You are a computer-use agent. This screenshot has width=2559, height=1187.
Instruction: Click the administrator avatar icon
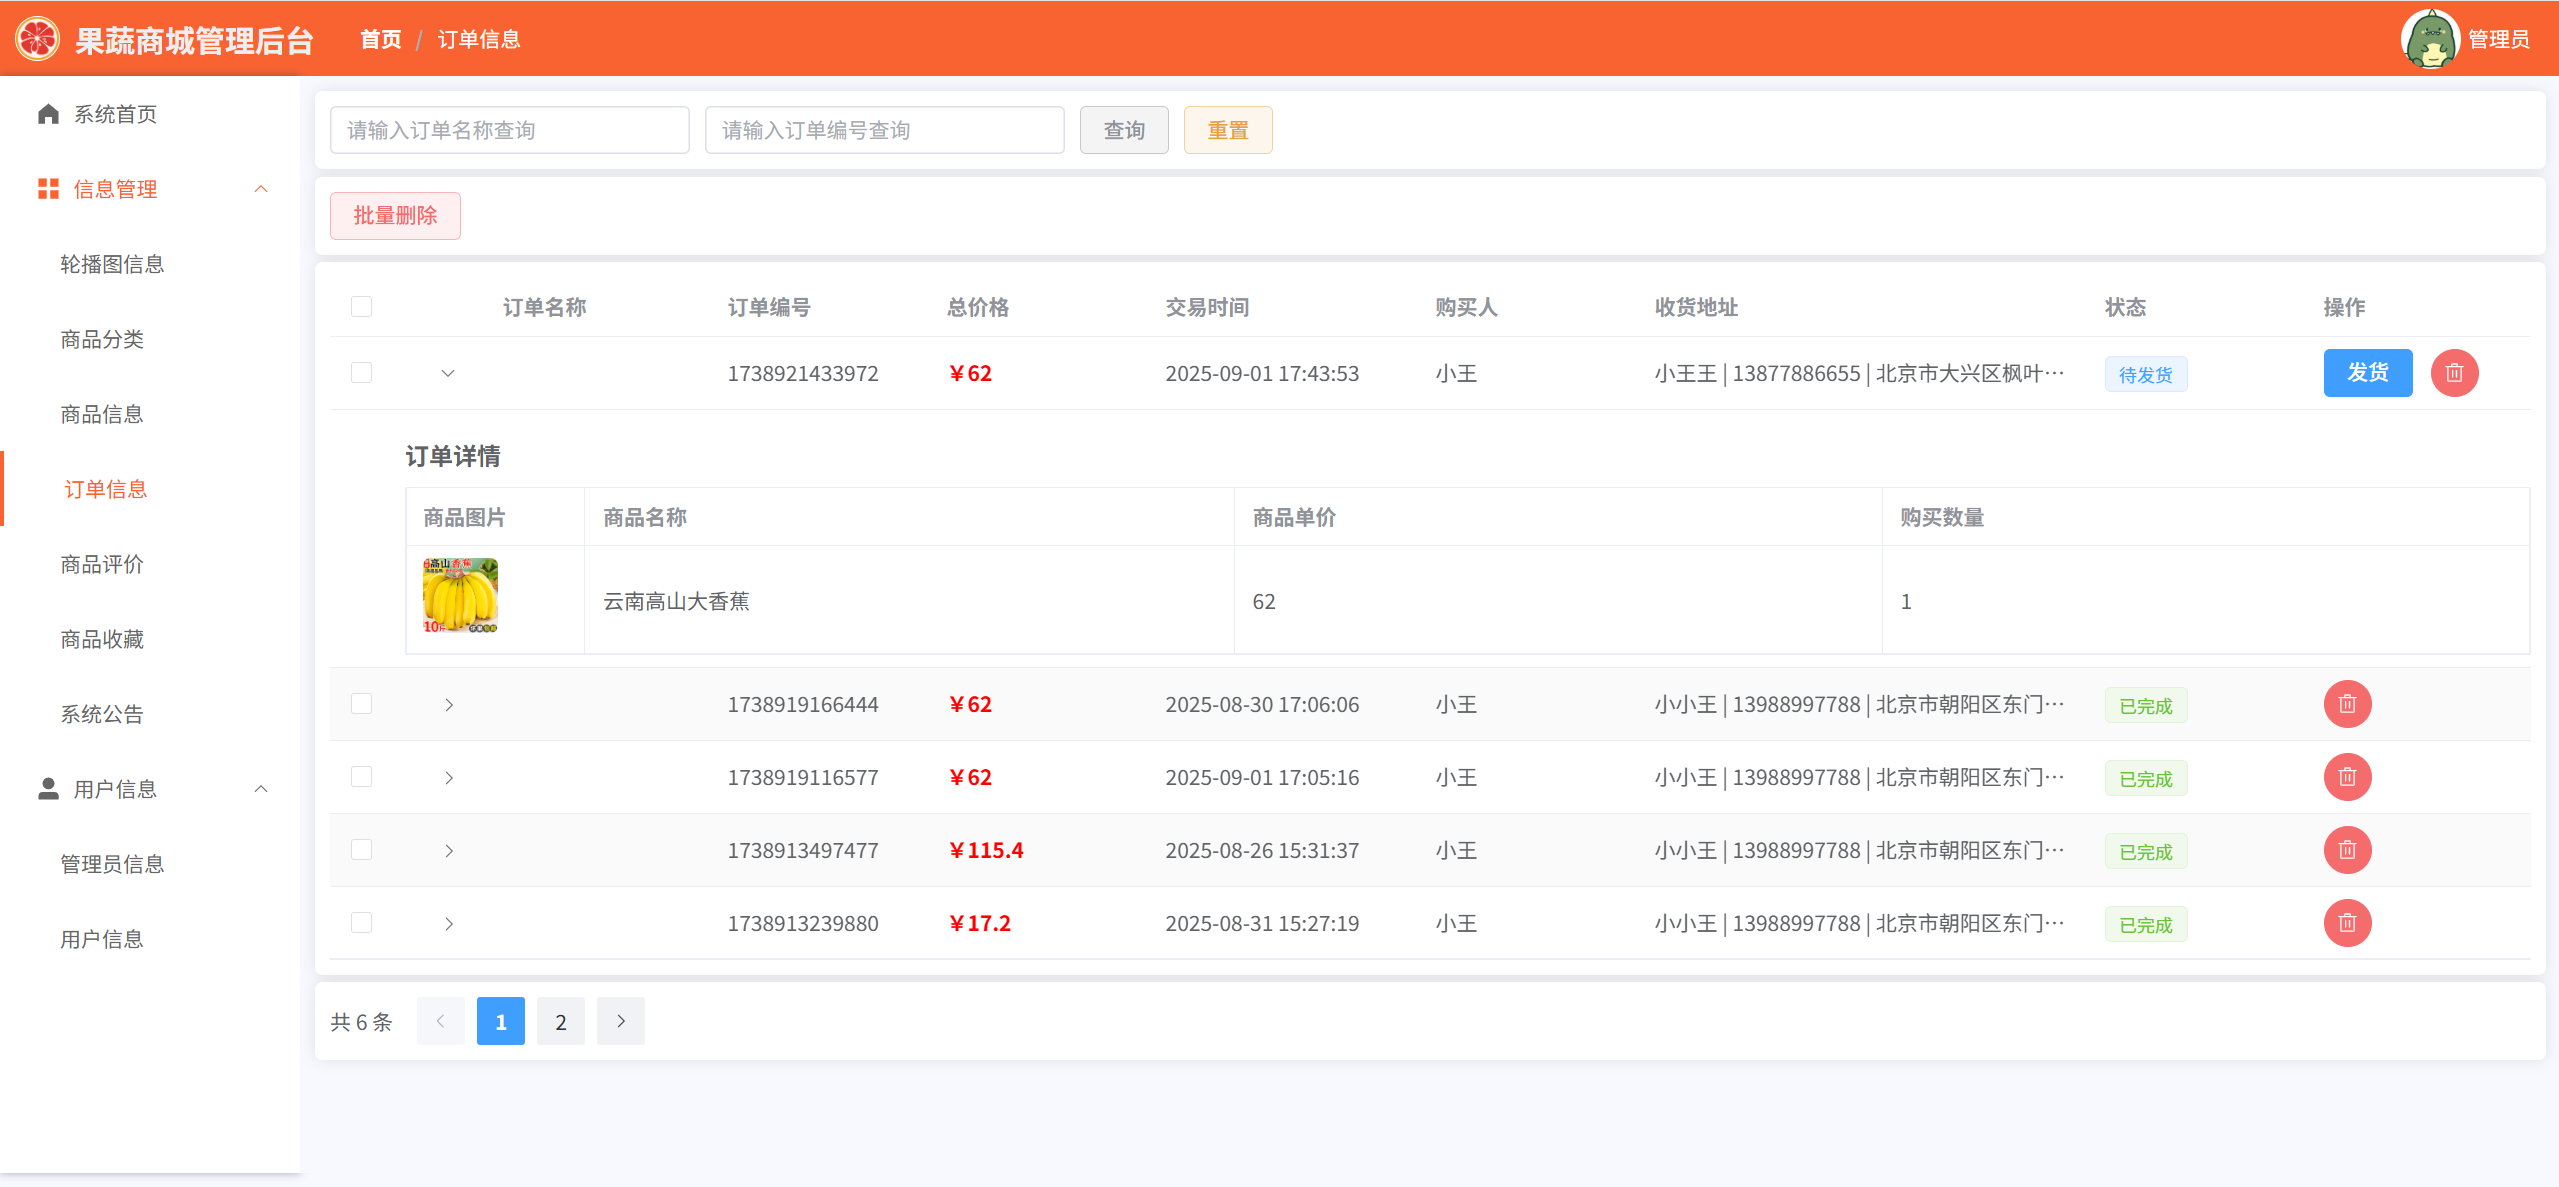click(2429, 39)
